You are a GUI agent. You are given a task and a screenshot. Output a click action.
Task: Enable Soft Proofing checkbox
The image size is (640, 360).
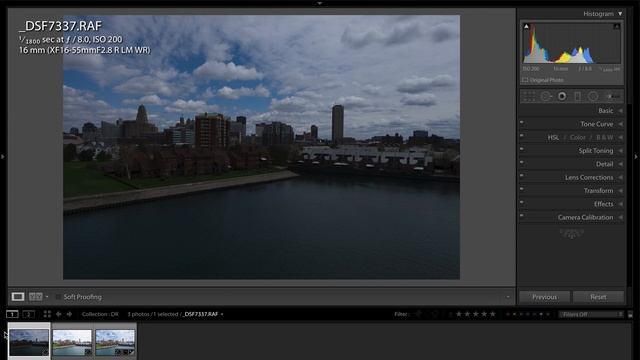point(58,297)
